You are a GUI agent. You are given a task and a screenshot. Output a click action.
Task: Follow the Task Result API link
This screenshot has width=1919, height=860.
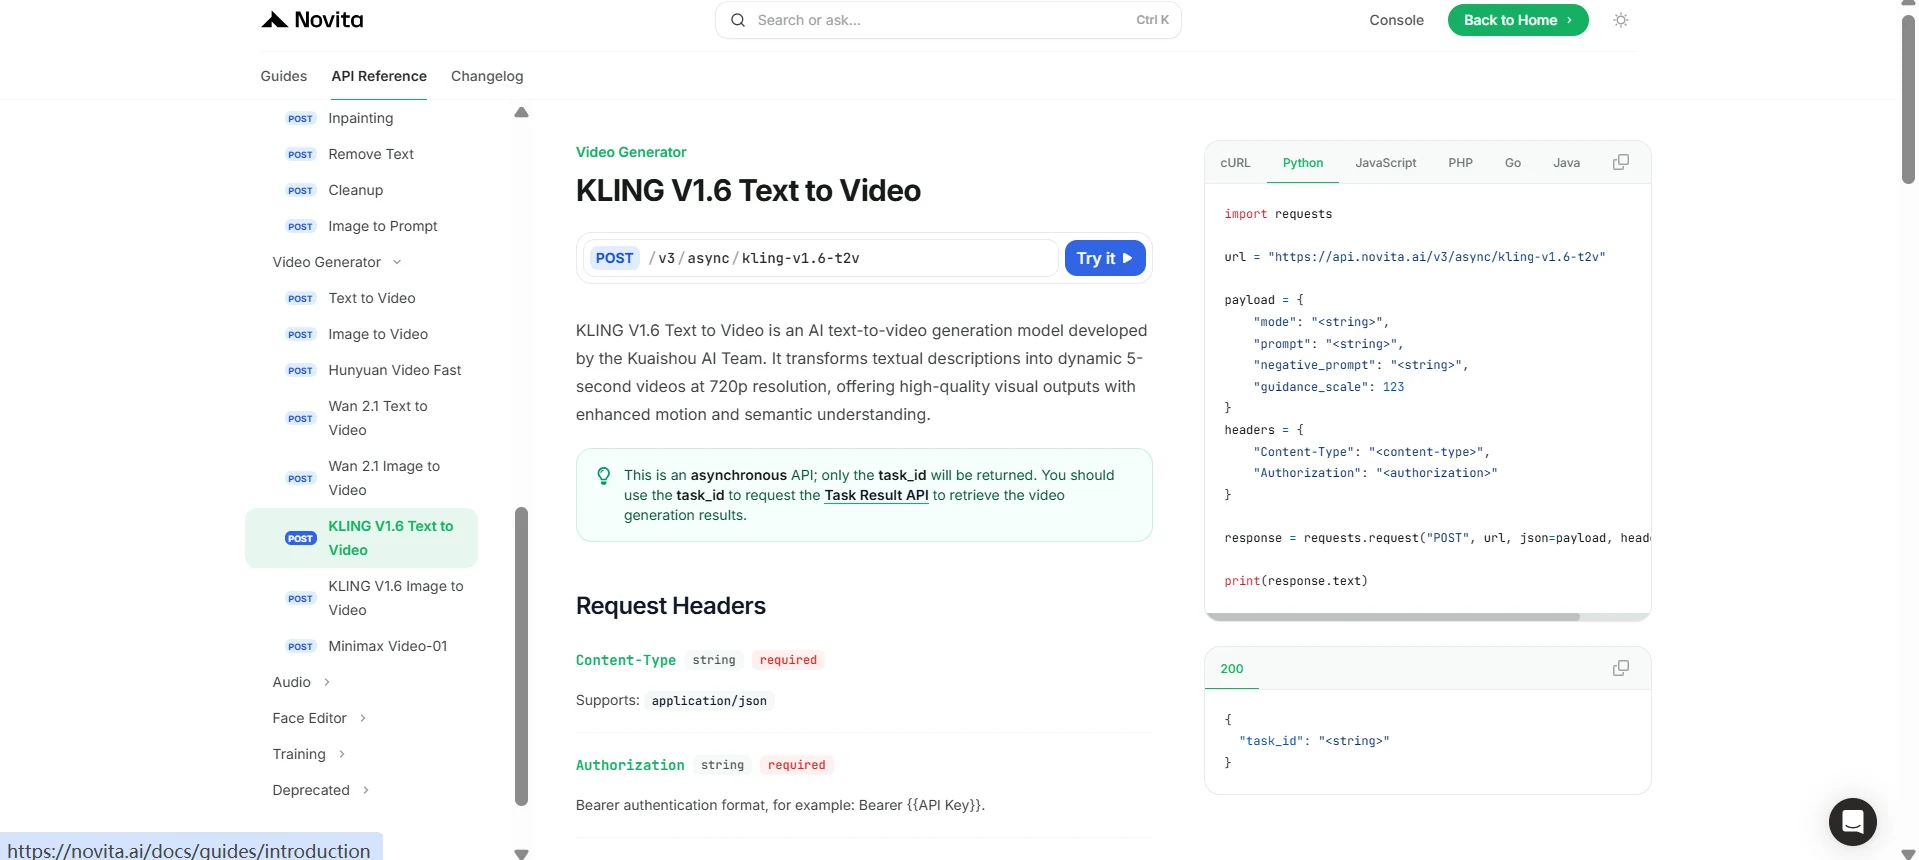pos(876,495)
